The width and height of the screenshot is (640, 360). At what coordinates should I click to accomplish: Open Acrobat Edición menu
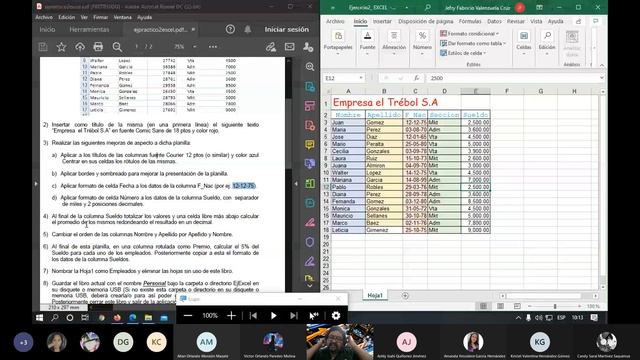click(x=67, y=17)
